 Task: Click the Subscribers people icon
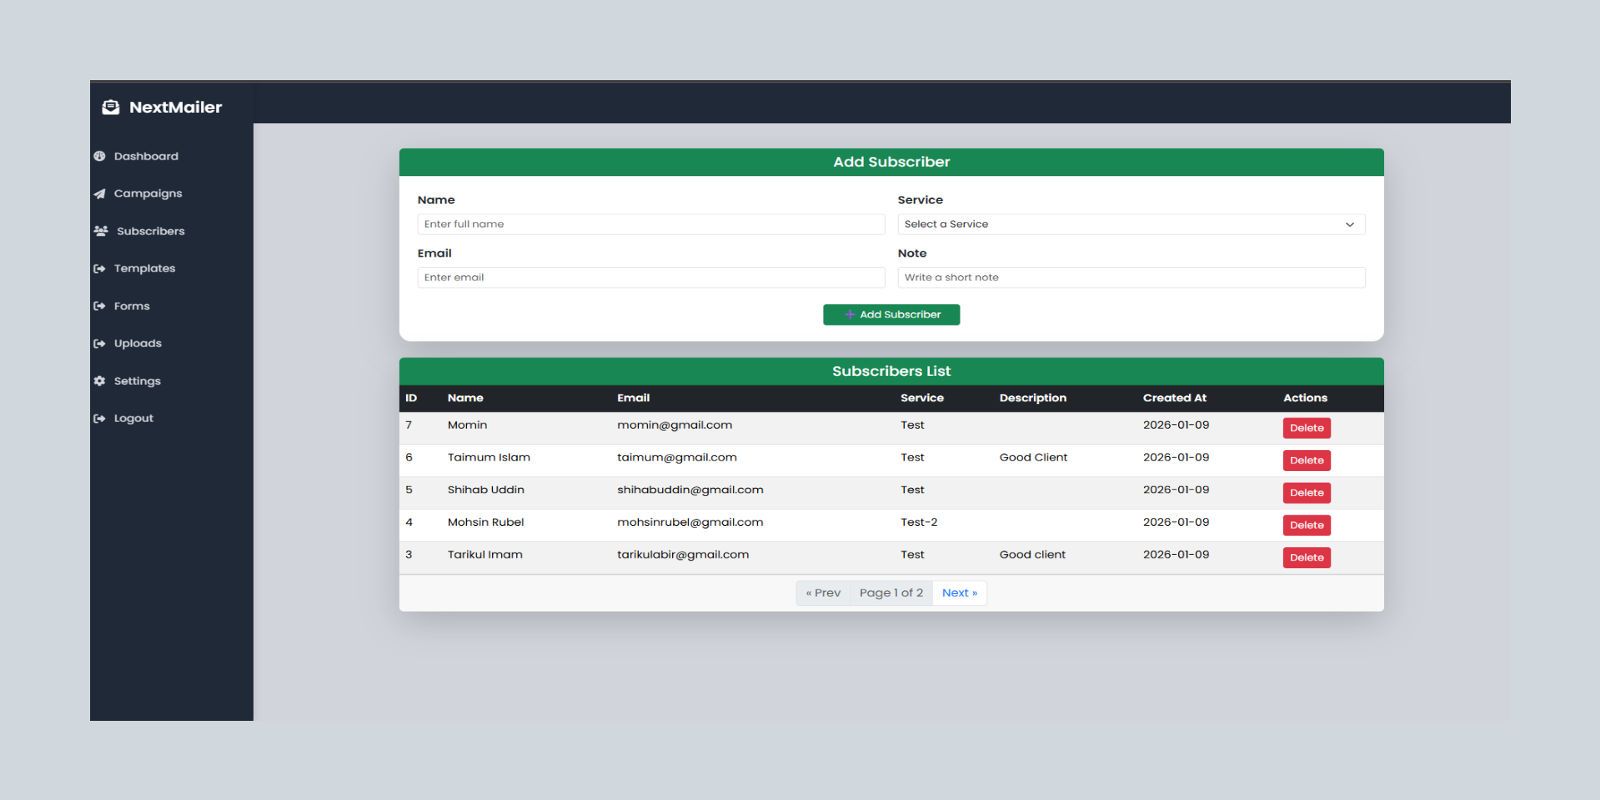(x=100, y=231)
